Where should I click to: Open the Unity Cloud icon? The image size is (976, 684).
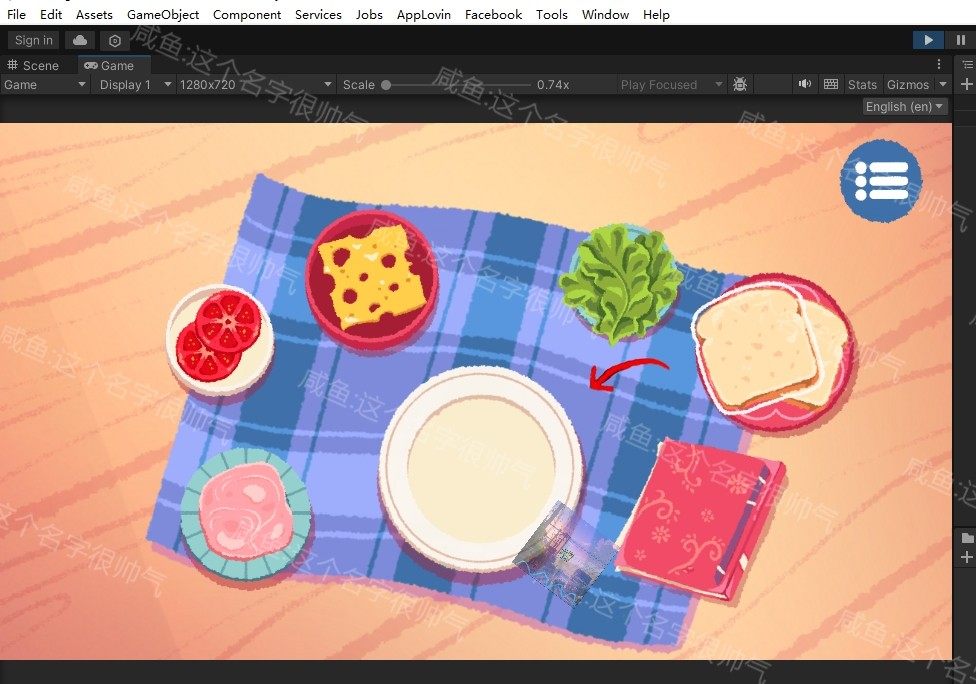coord(80,40)
